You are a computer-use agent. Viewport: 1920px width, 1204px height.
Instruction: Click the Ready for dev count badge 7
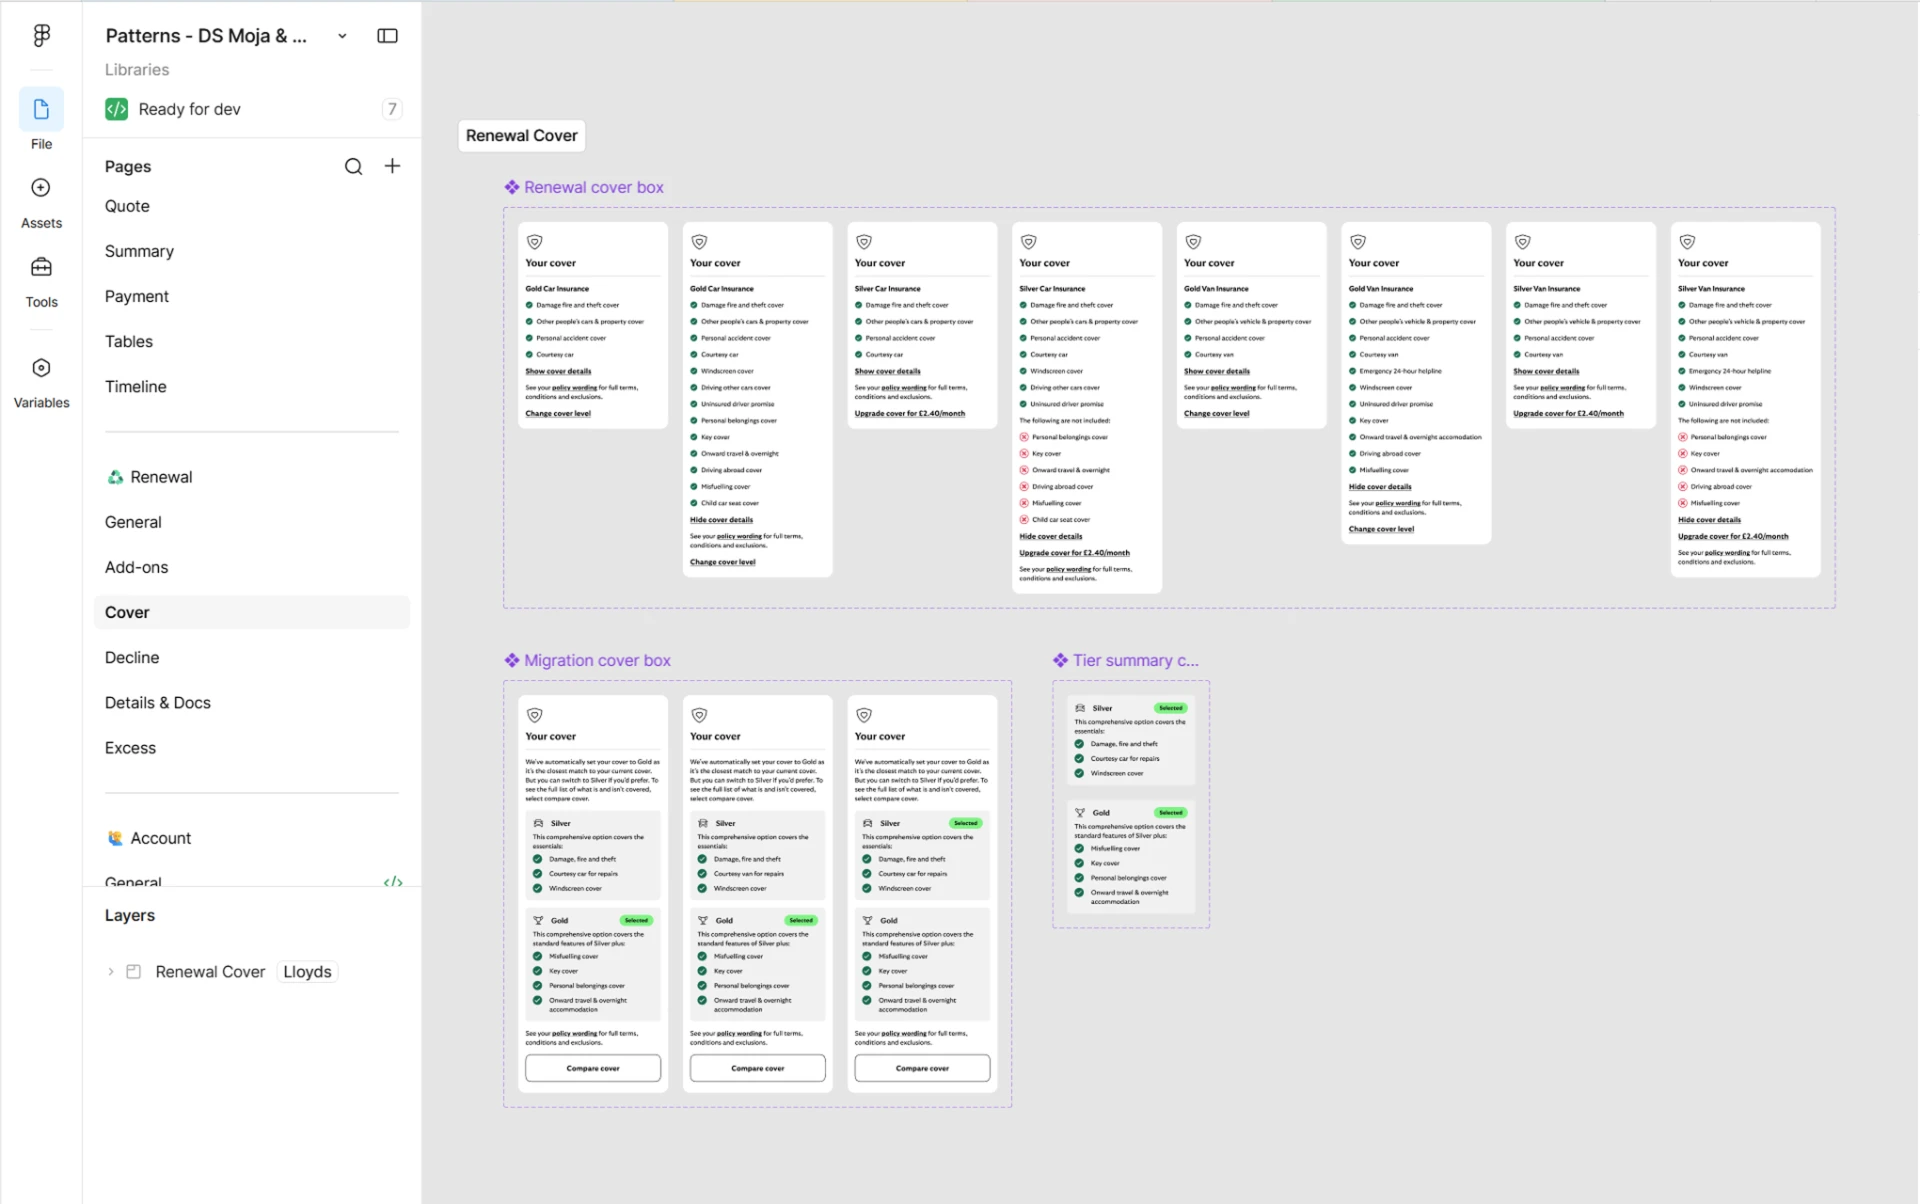(x=392, y=109)
